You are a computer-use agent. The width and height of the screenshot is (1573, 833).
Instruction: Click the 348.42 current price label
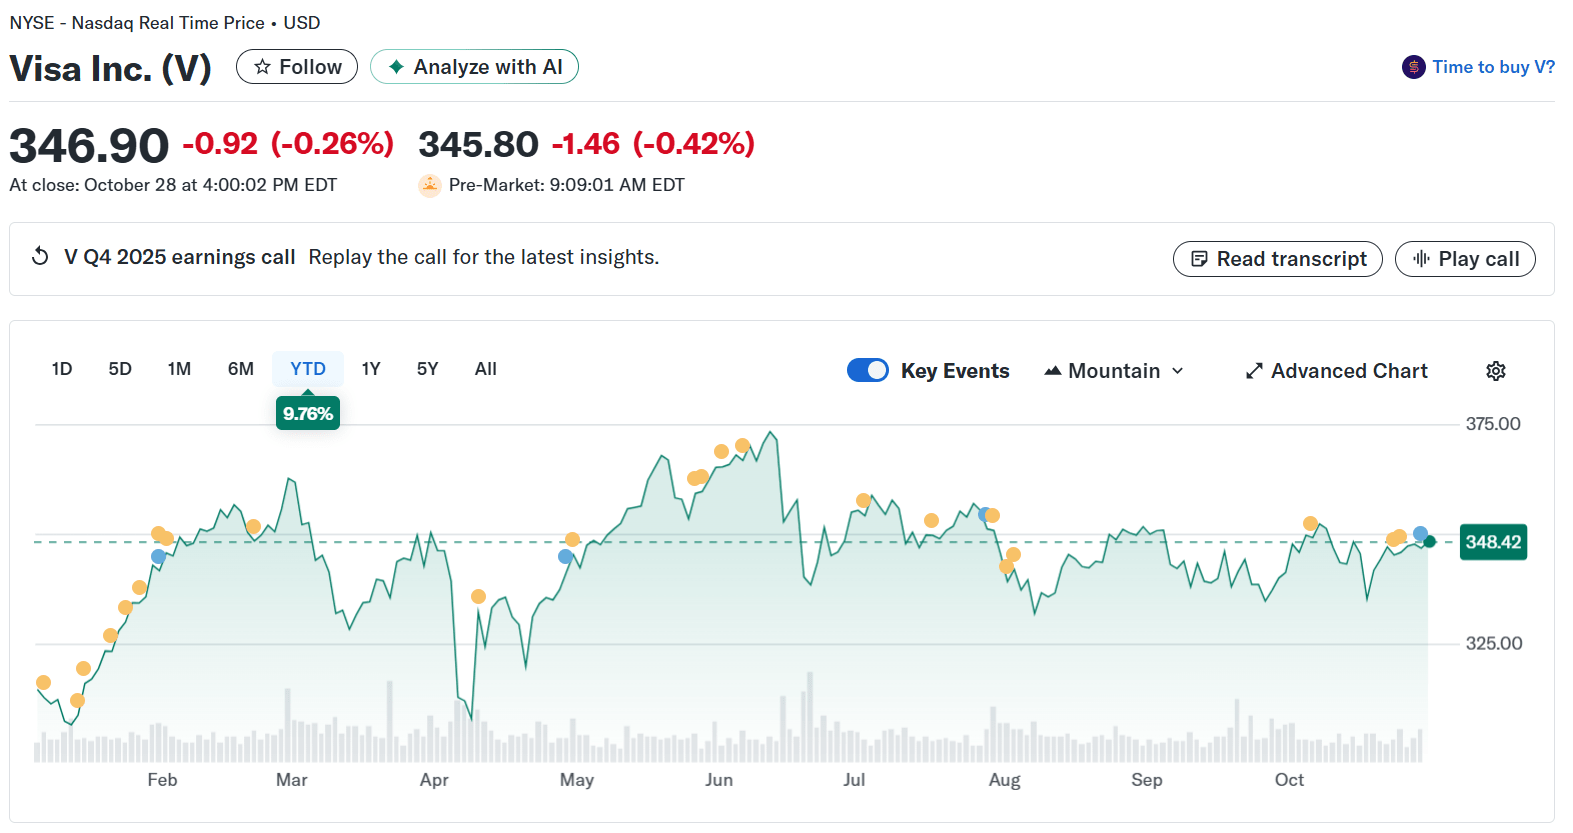pyautogui.click(x=1493, y=542)
